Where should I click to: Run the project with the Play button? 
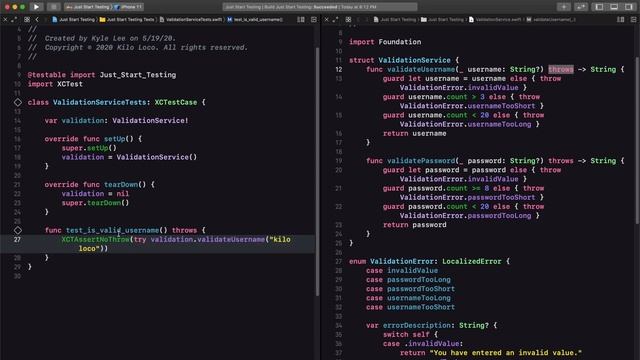[x=36, y=7]
